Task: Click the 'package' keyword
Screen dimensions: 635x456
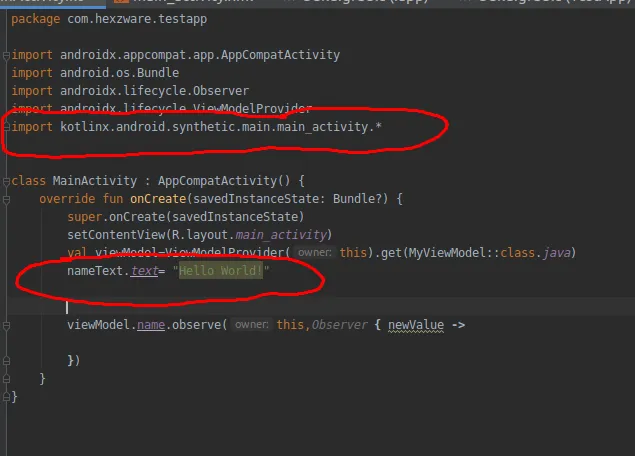Action: [36, 19]
